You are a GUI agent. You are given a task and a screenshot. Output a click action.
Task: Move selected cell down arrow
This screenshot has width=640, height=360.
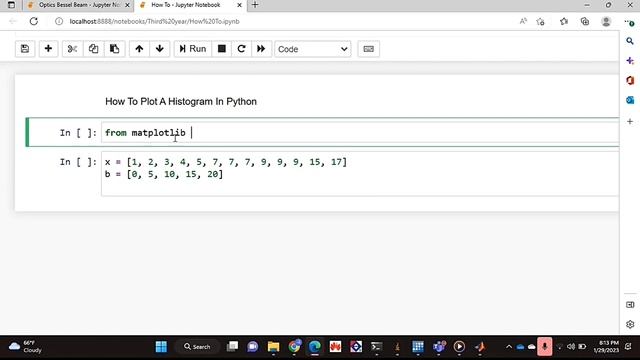(x=160, y=49)
